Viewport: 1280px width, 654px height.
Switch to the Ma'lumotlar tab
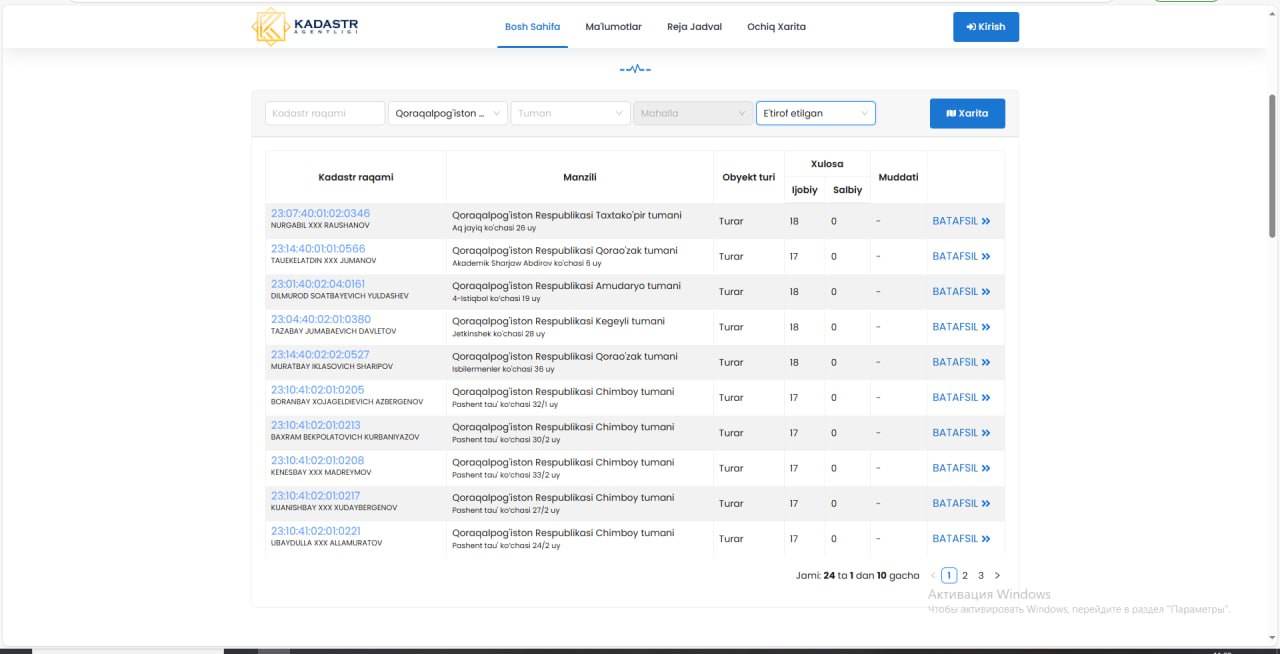coord(613,27)
